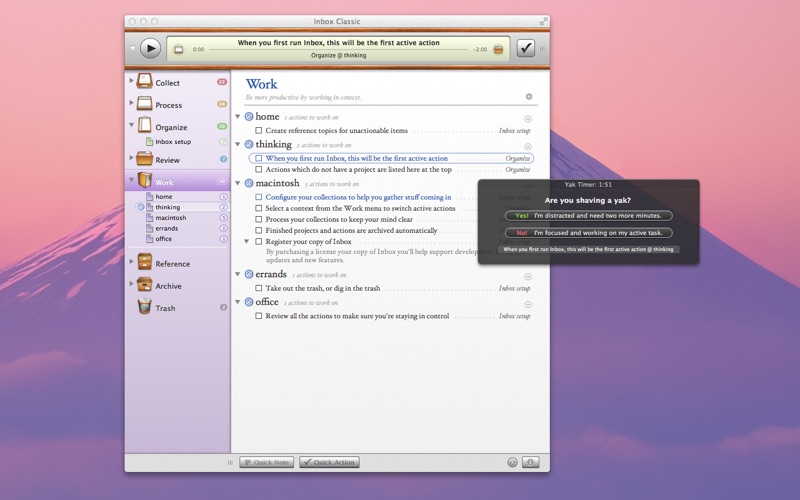Click the context icon beside the office heading
This screenshot has height=500, width=800.
[249, 302]
